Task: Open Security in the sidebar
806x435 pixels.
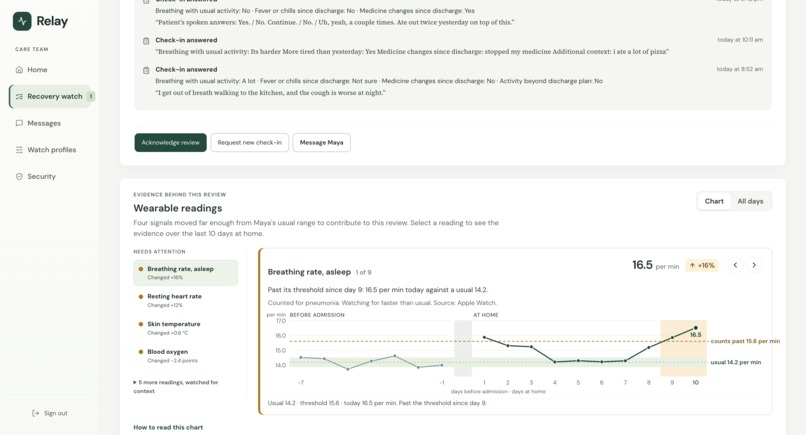Action: tap(50, 176)
